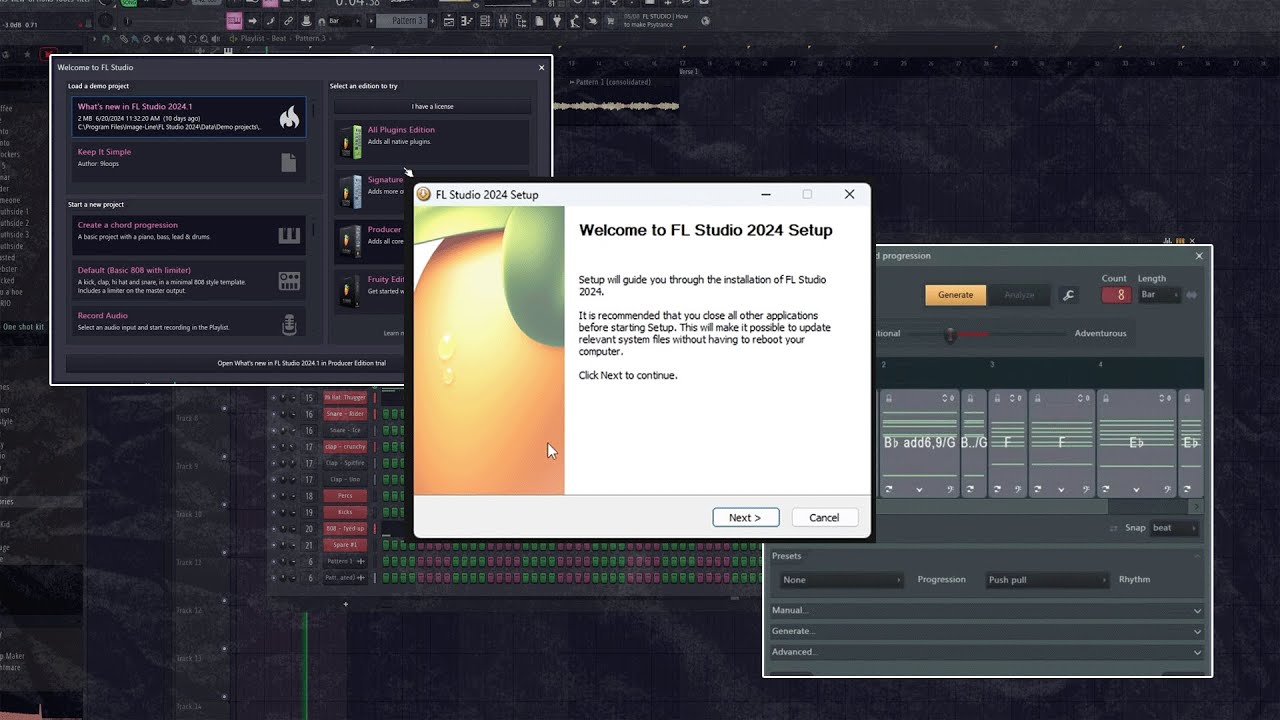Select the Fruity Edition box icon

(349, 290)
